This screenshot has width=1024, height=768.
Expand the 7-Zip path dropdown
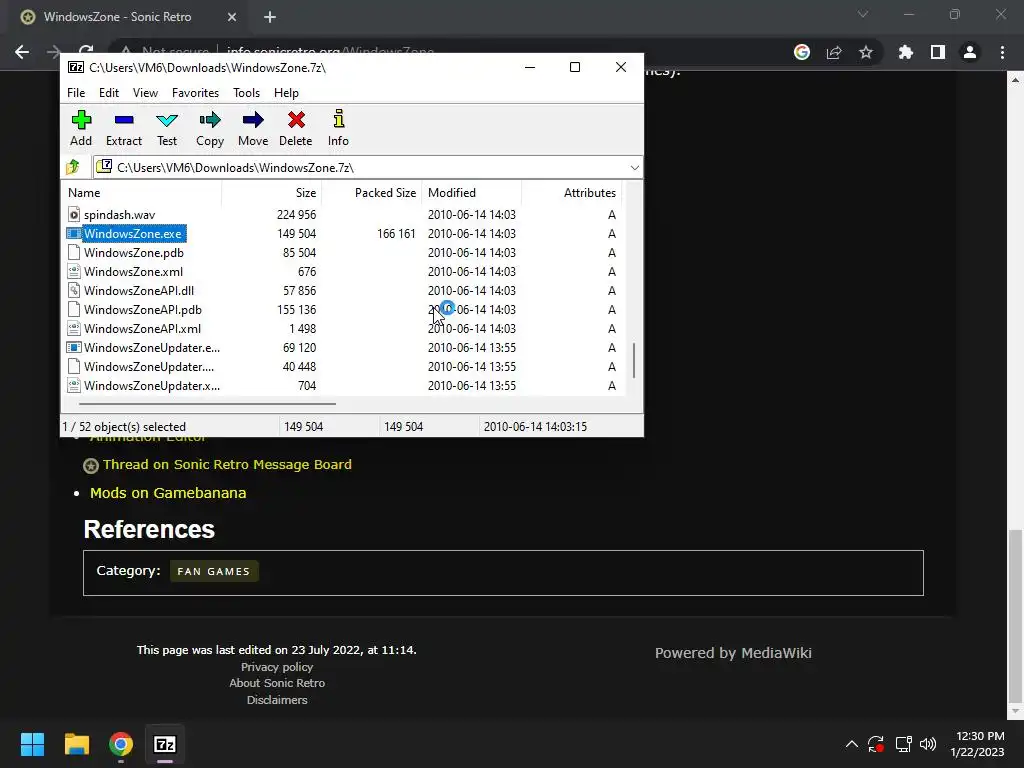[x=635, y=168]
